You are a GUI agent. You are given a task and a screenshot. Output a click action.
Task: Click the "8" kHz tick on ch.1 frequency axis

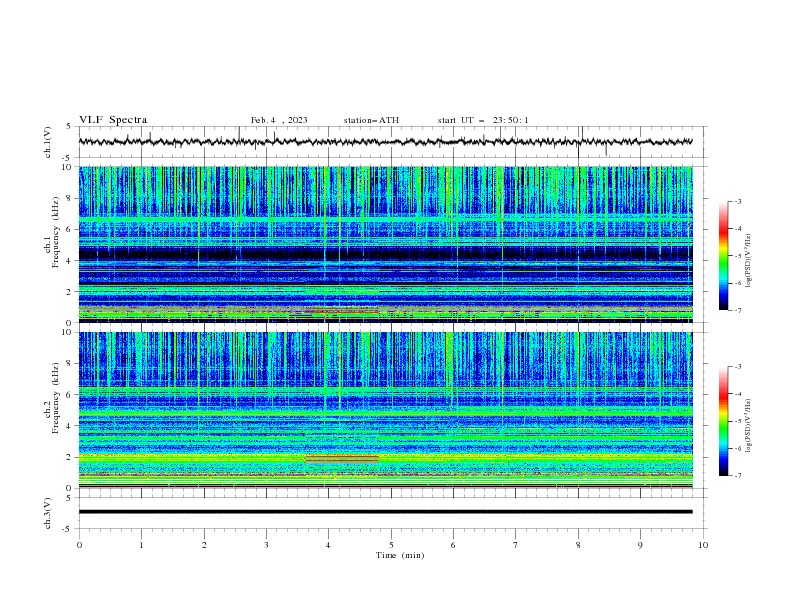click(x=70, y=198)
